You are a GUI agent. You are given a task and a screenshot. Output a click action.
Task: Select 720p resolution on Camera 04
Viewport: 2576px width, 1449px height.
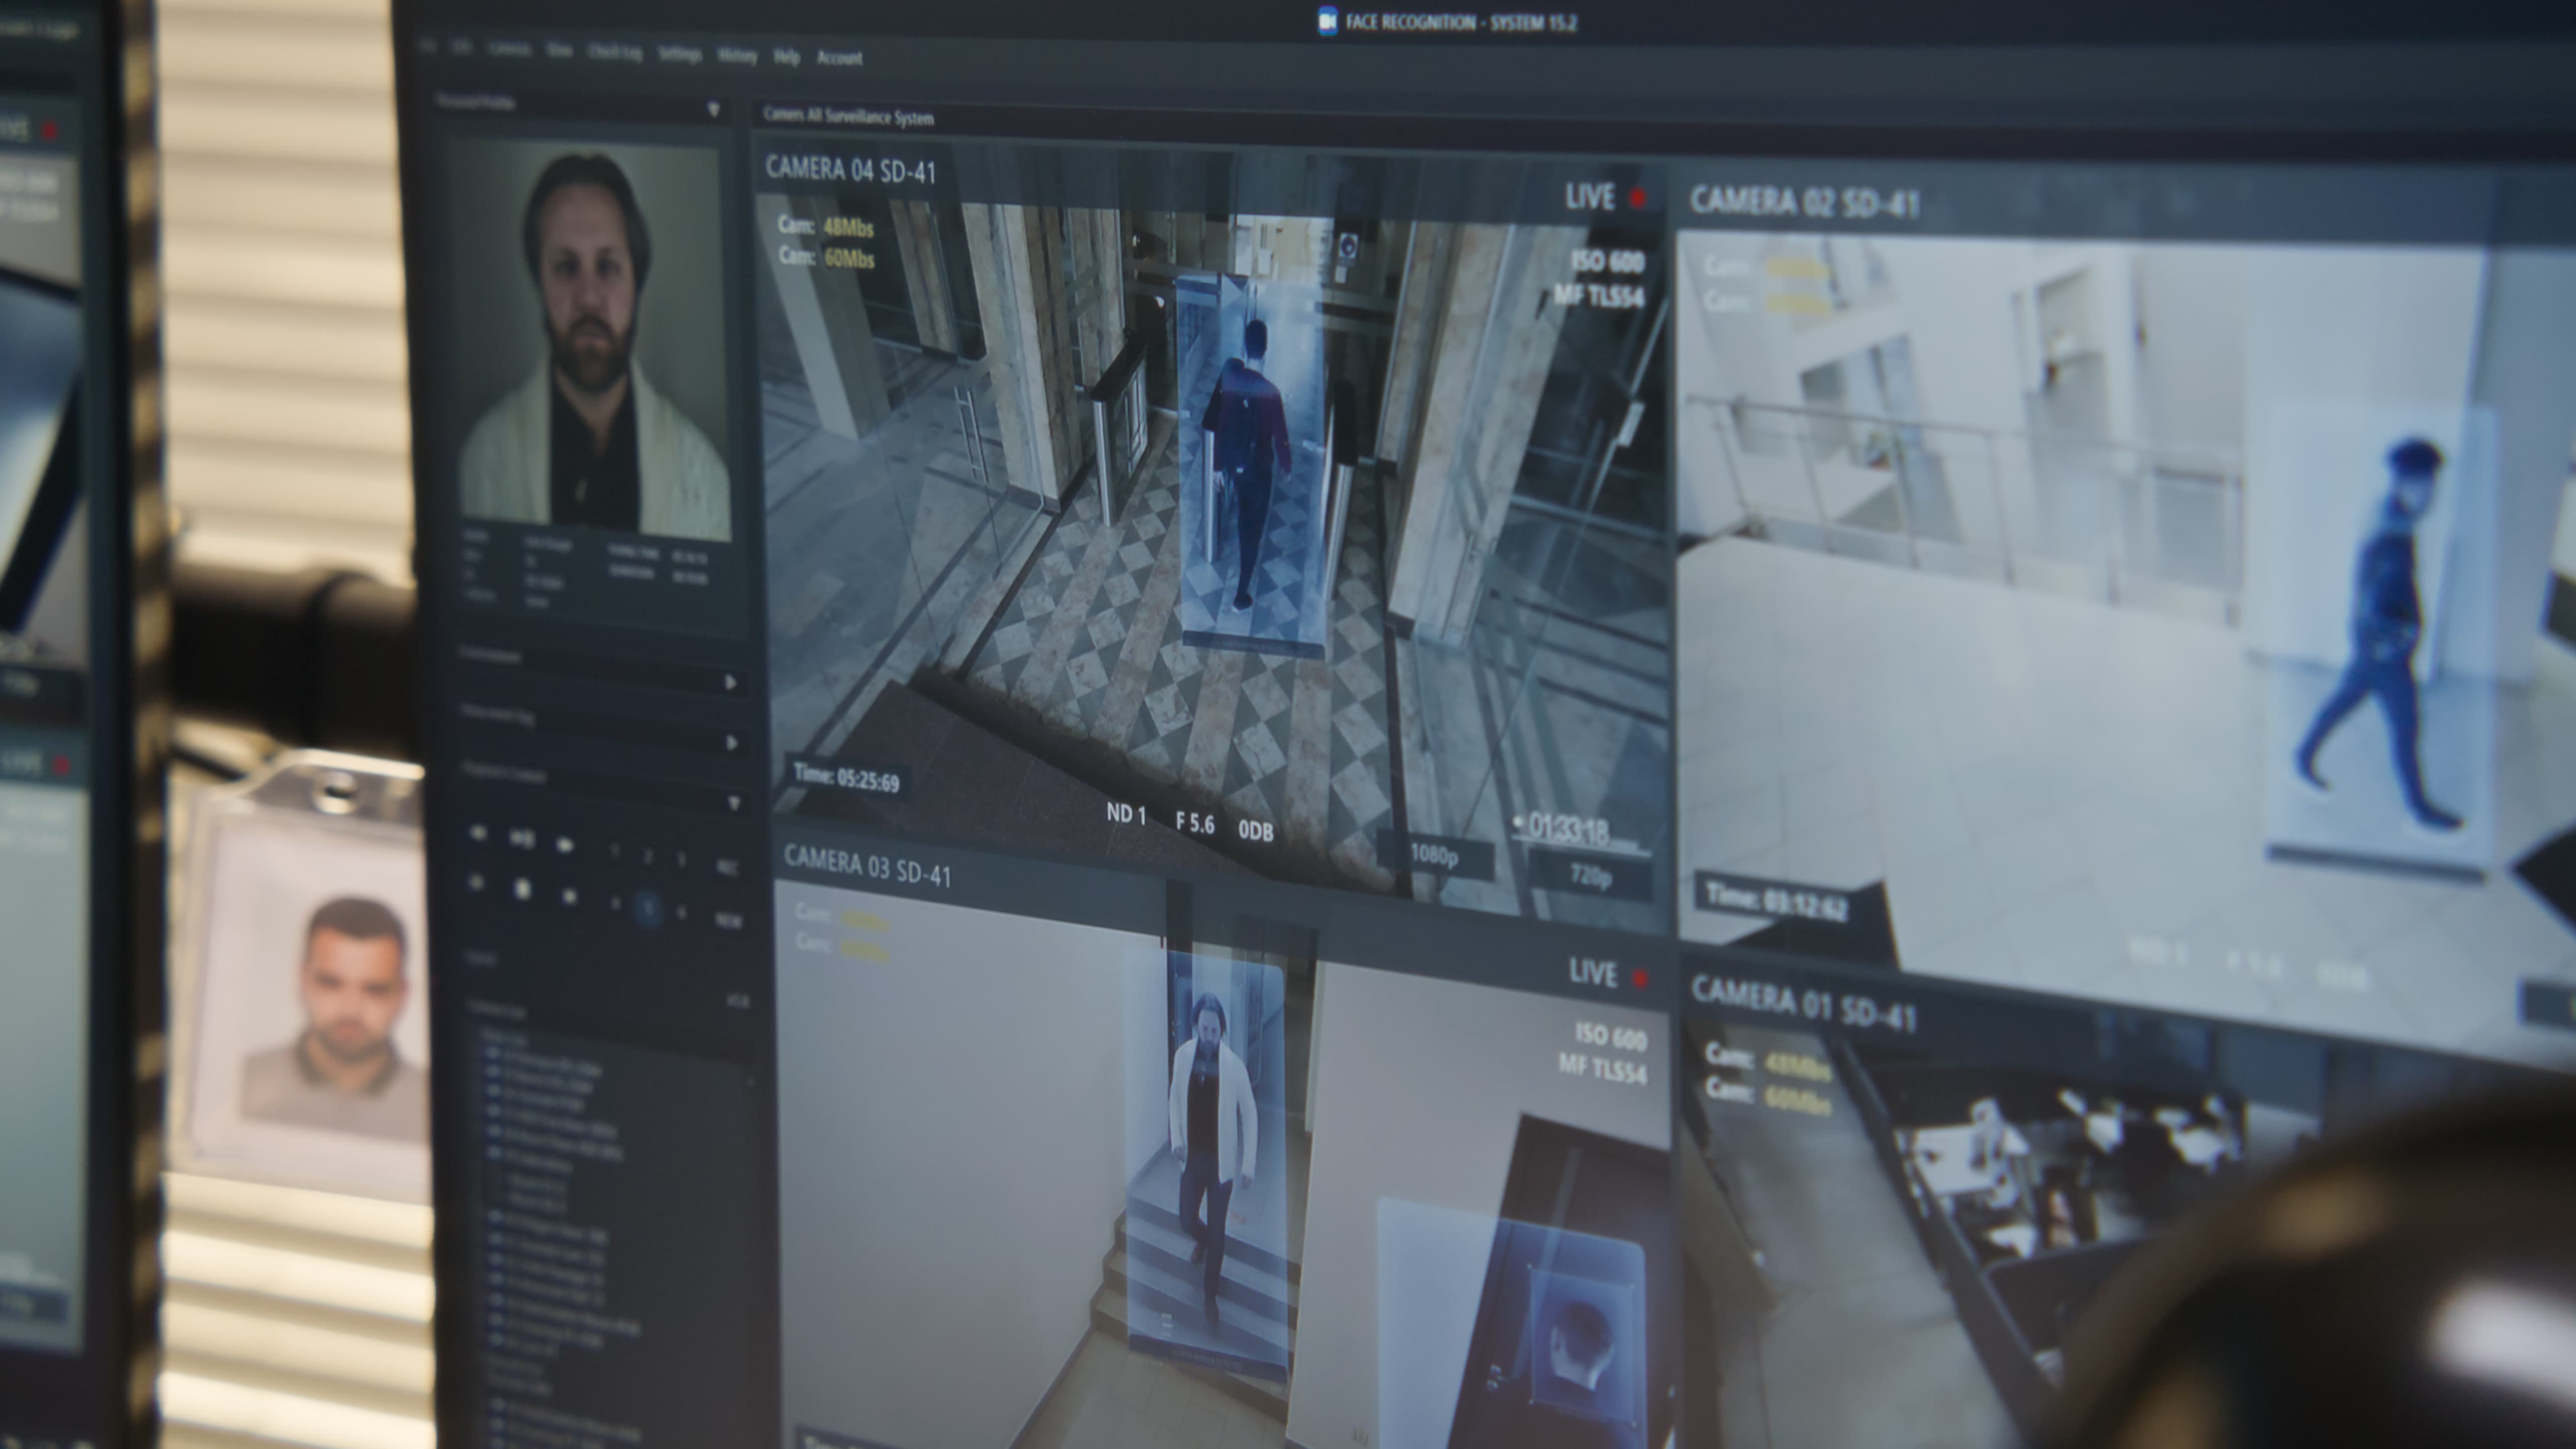coord(1590,876)
